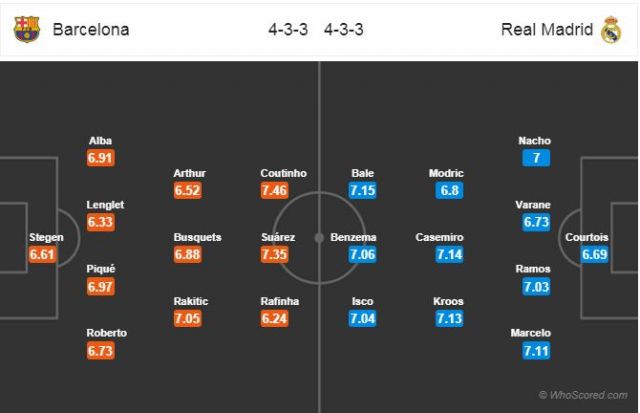Select the Busquets player name
This screenshot has height=413, width=640.
tap(198, 237)
